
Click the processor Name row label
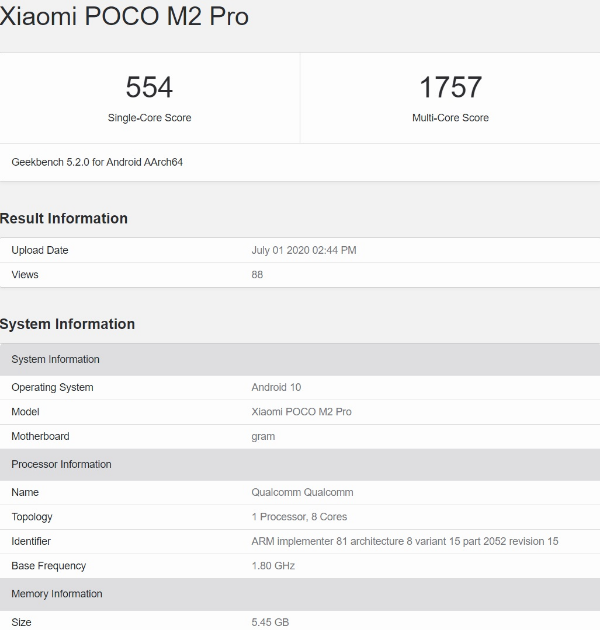click(25, 493)
